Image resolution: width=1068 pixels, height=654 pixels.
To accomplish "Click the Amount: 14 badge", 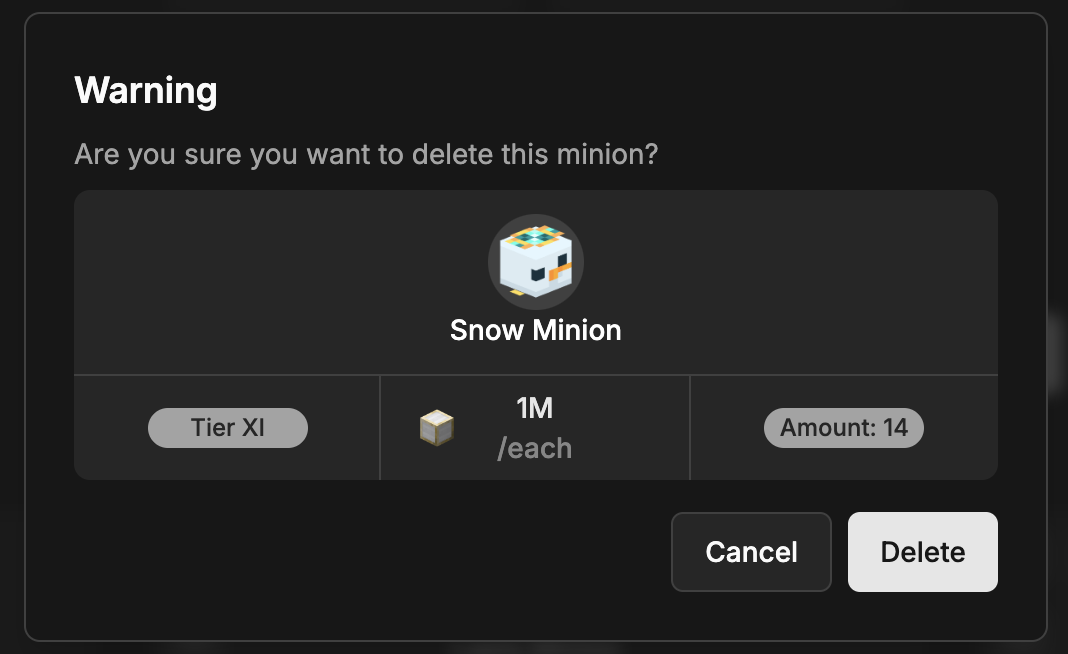I will [x=843, y=428].
